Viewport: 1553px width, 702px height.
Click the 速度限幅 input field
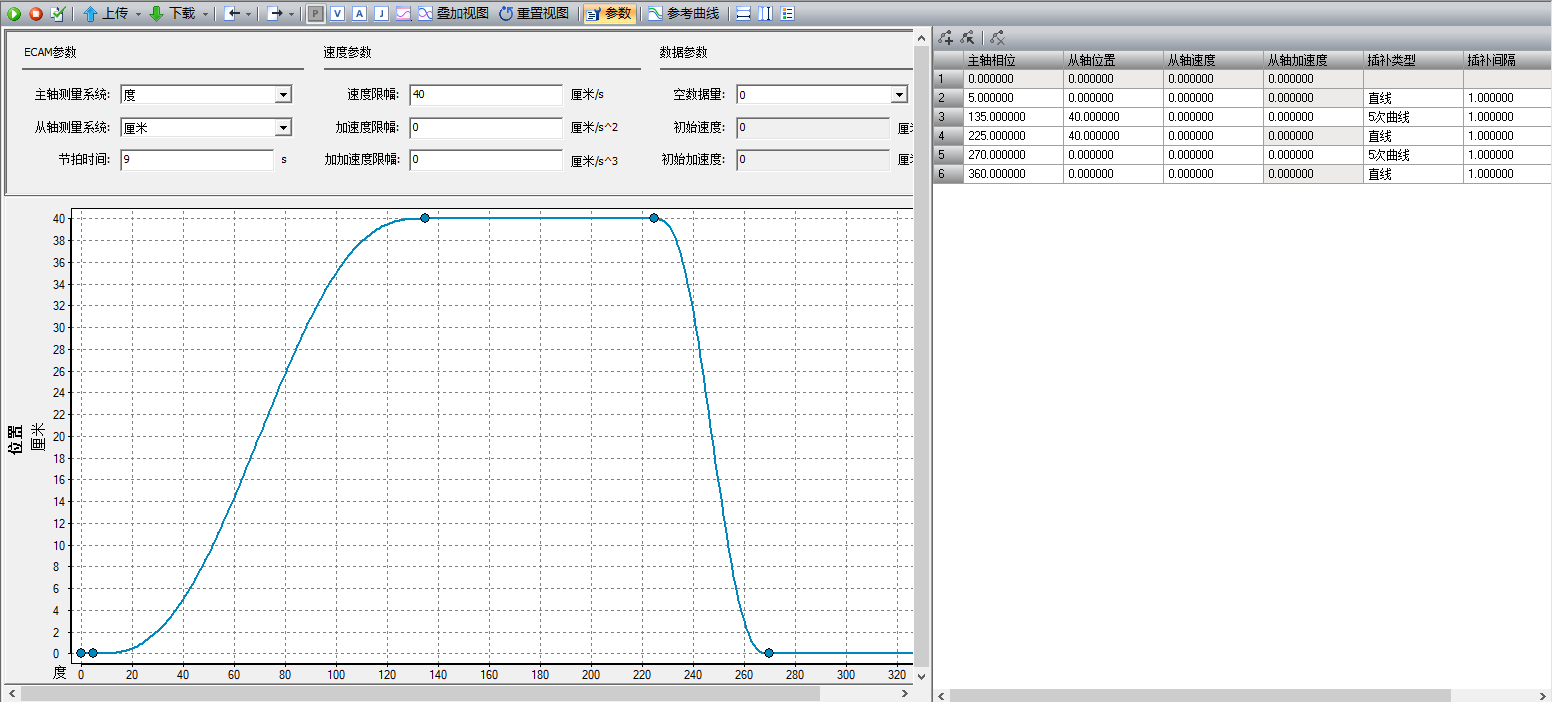(486, 95)
